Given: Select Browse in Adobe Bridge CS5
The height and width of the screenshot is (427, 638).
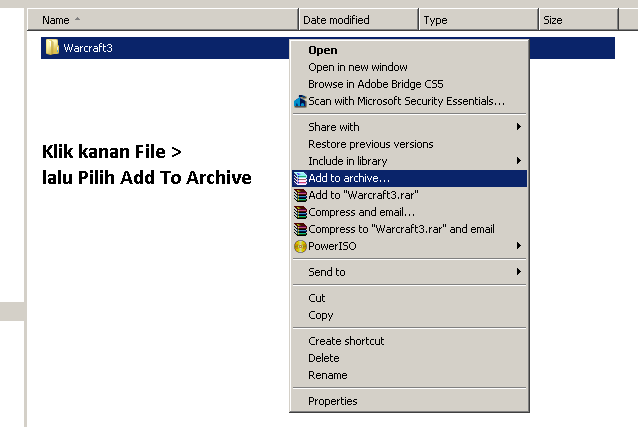Looking at the screenshot, I should coord(409,84).
